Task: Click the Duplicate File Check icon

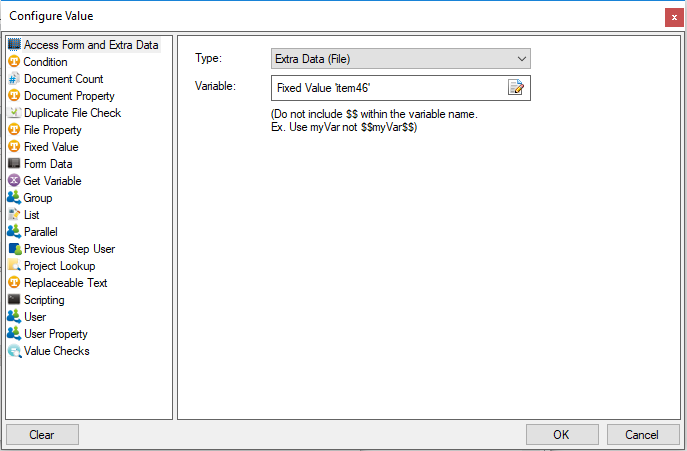Action: (14, 113)
